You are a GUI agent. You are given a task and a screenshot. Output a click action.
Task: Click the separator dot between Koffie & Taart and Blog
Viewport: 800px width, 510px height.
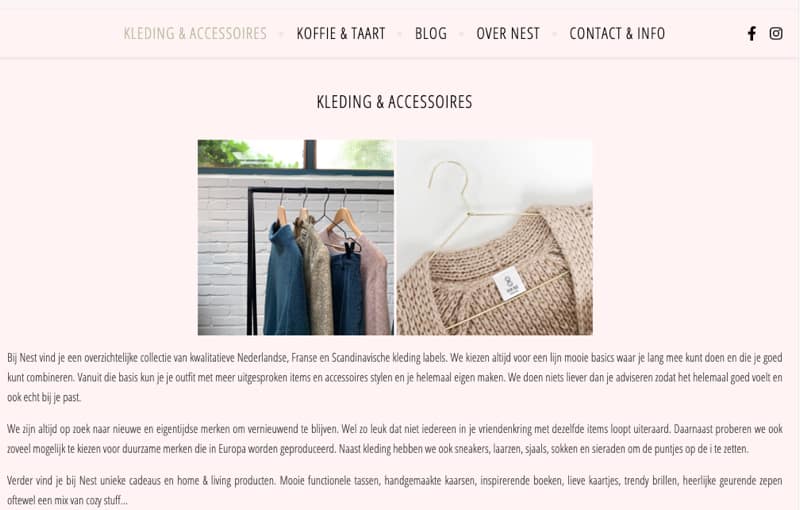pos(400,34)
